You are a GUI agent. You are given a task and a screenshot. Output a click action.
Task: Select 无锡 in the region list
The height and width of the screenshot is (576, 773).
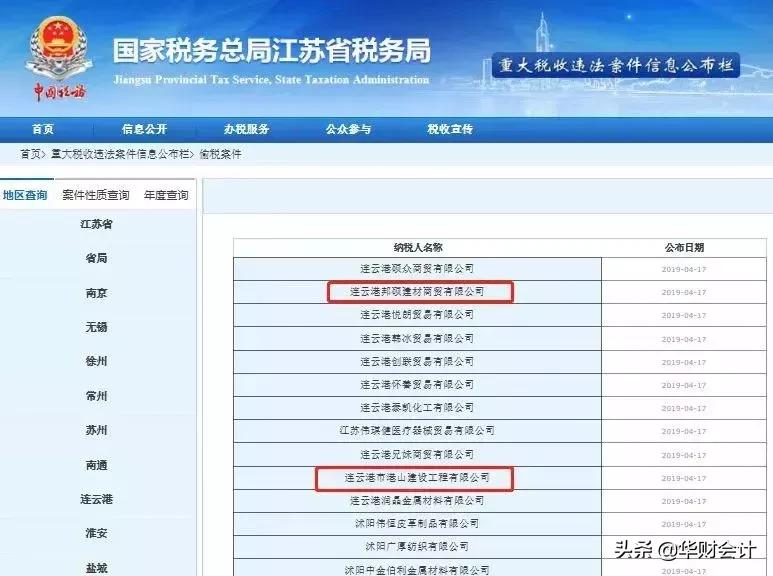[x=97, y=327]
